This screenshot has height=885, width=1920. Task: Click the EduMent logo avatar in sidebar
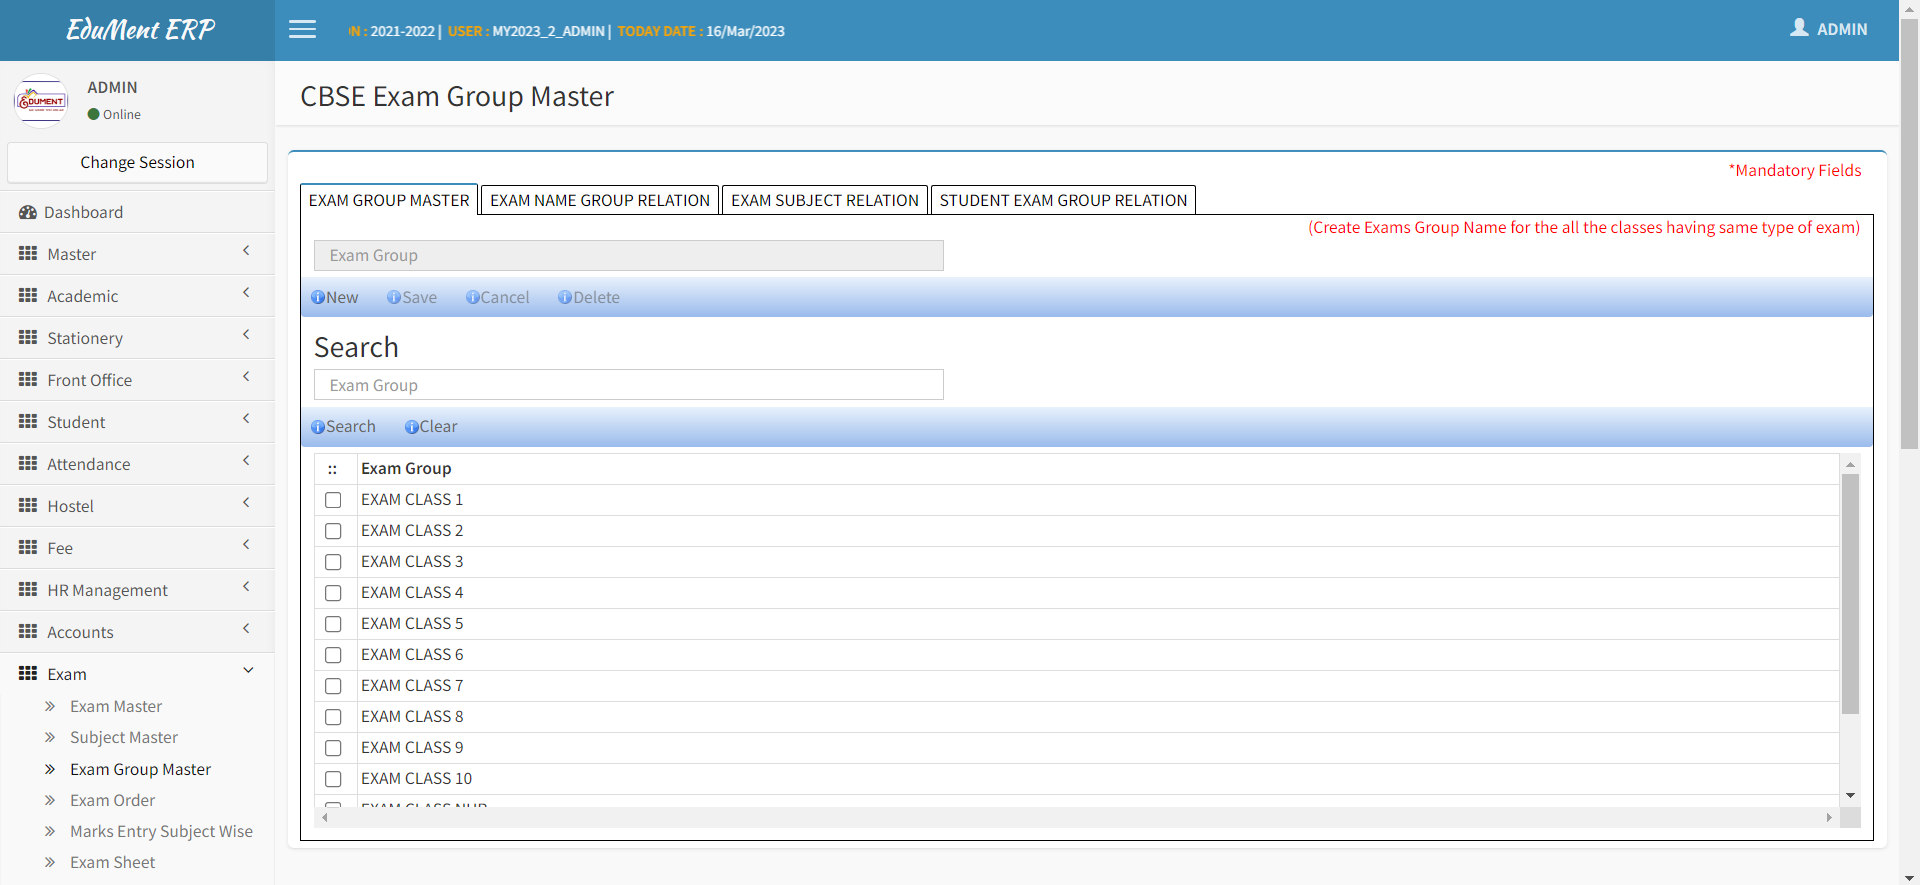[x=41, y=101]
